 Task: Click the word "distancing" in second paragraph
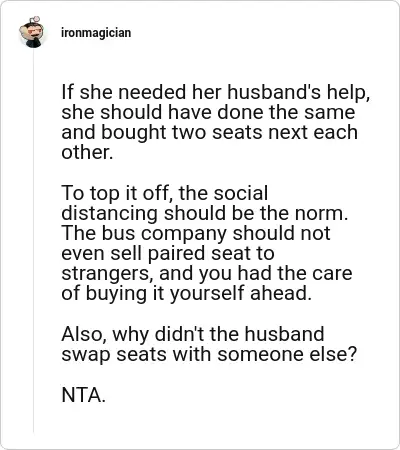pyautogui.click(x=110, y=213)
